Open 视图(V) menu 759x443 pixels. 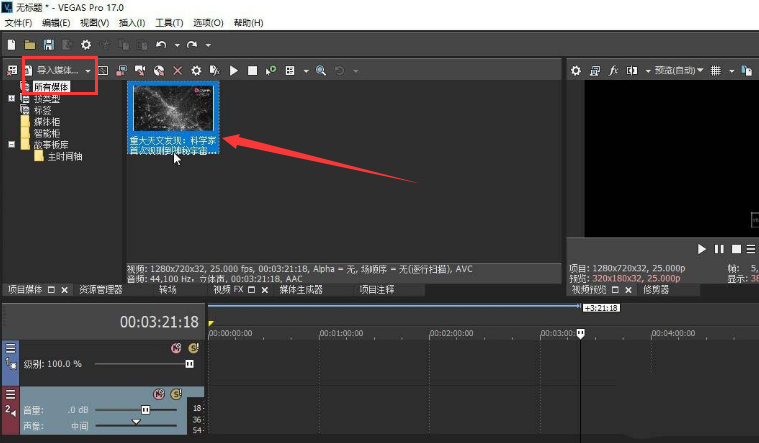coord(94,23)
